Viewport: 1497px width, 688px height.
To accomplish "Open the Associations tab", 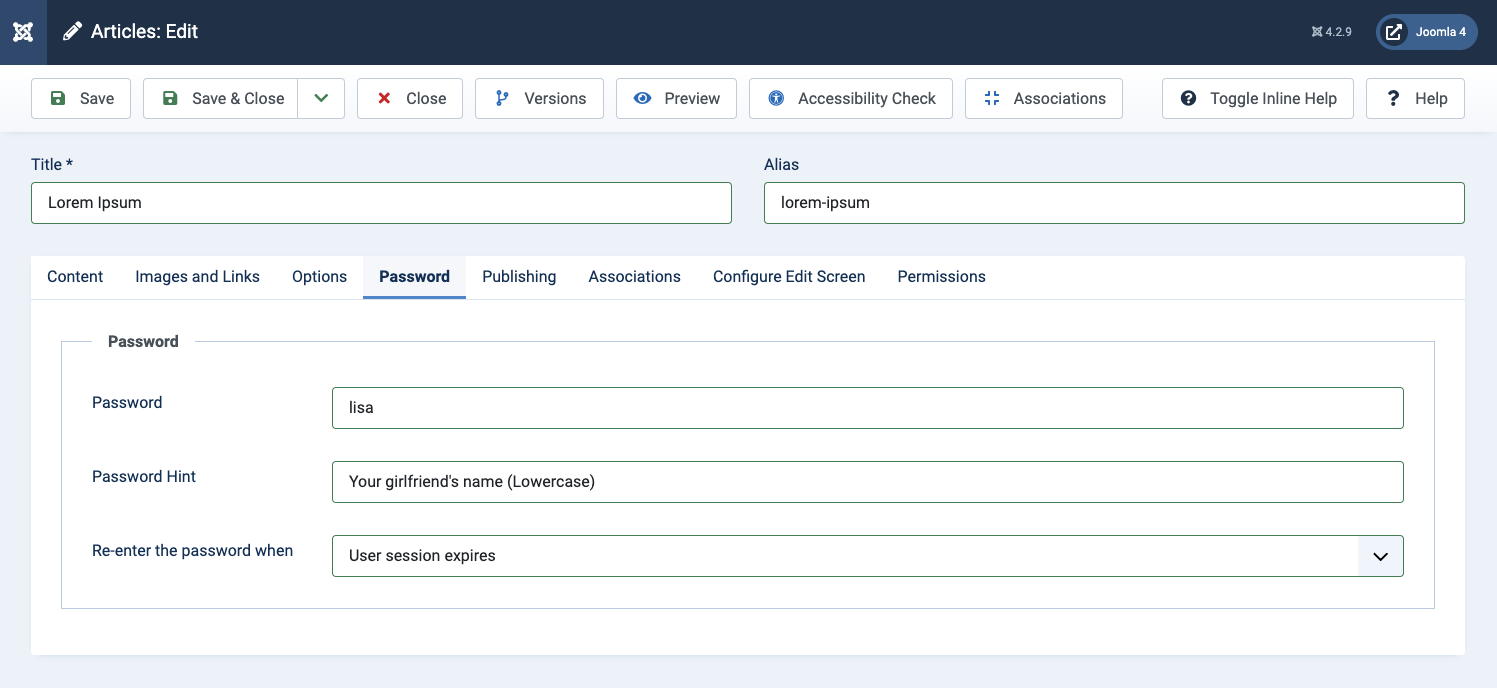I will point(634,277).
